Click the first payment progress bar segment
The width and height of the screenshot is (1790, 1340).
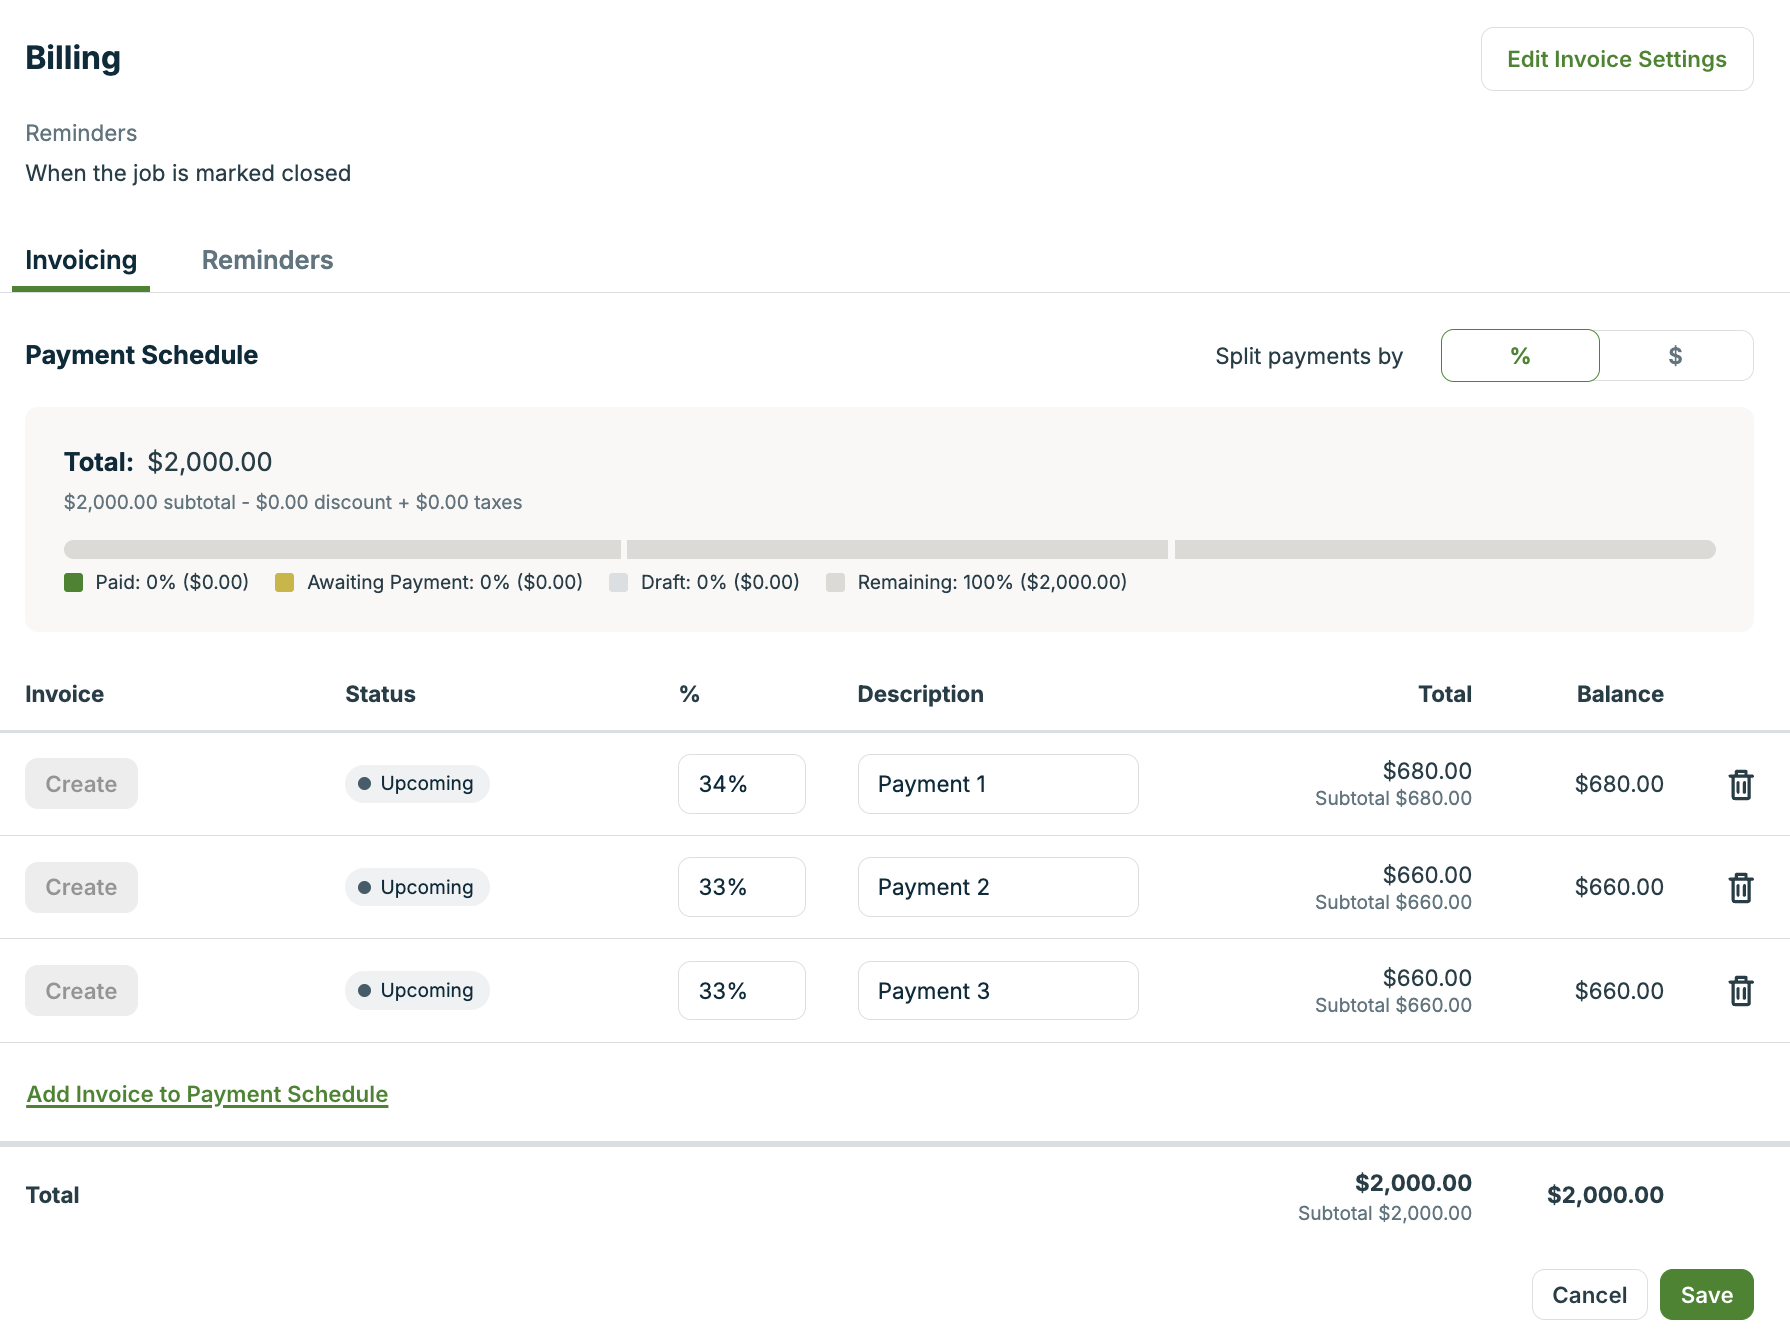[342, 550]
